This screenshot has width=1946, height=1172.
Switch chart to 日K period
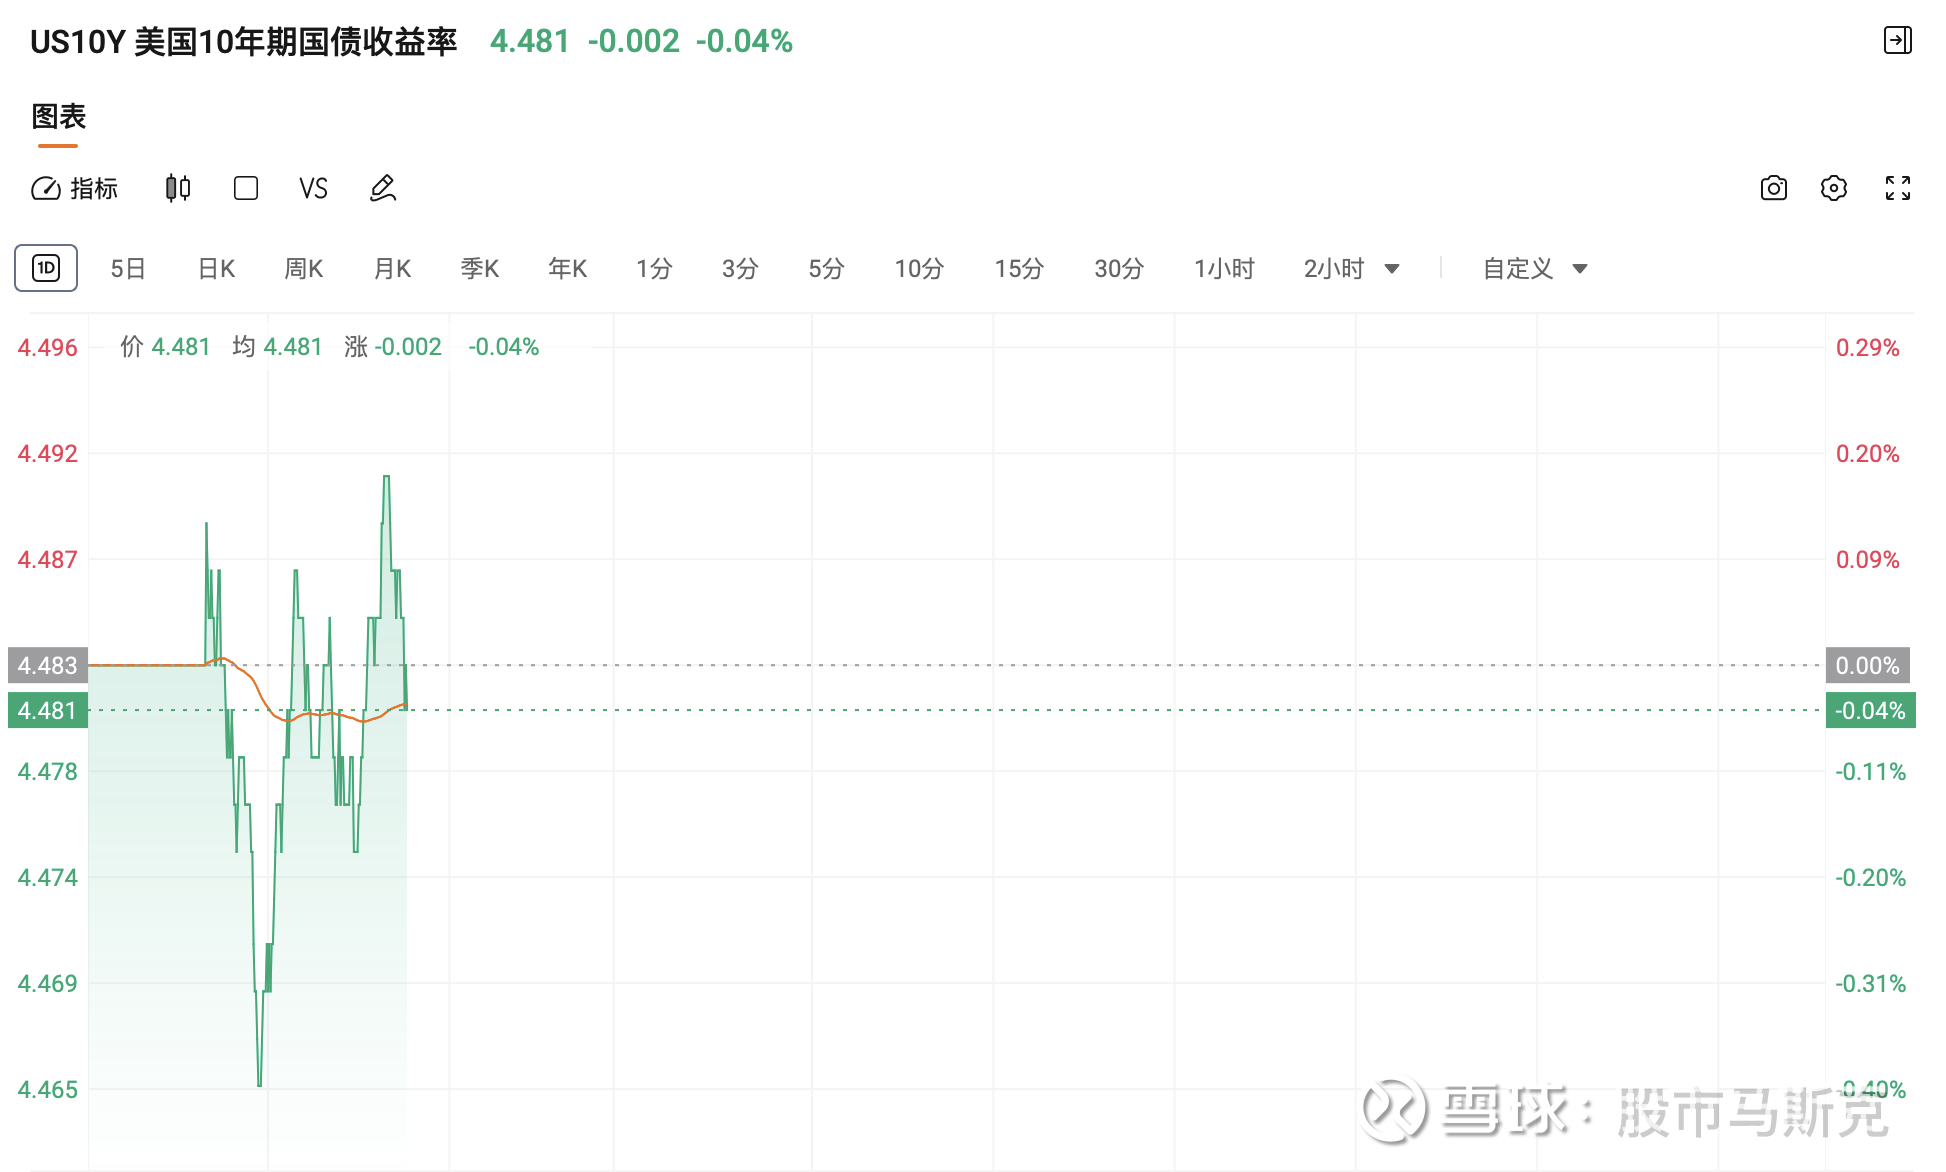216,268
